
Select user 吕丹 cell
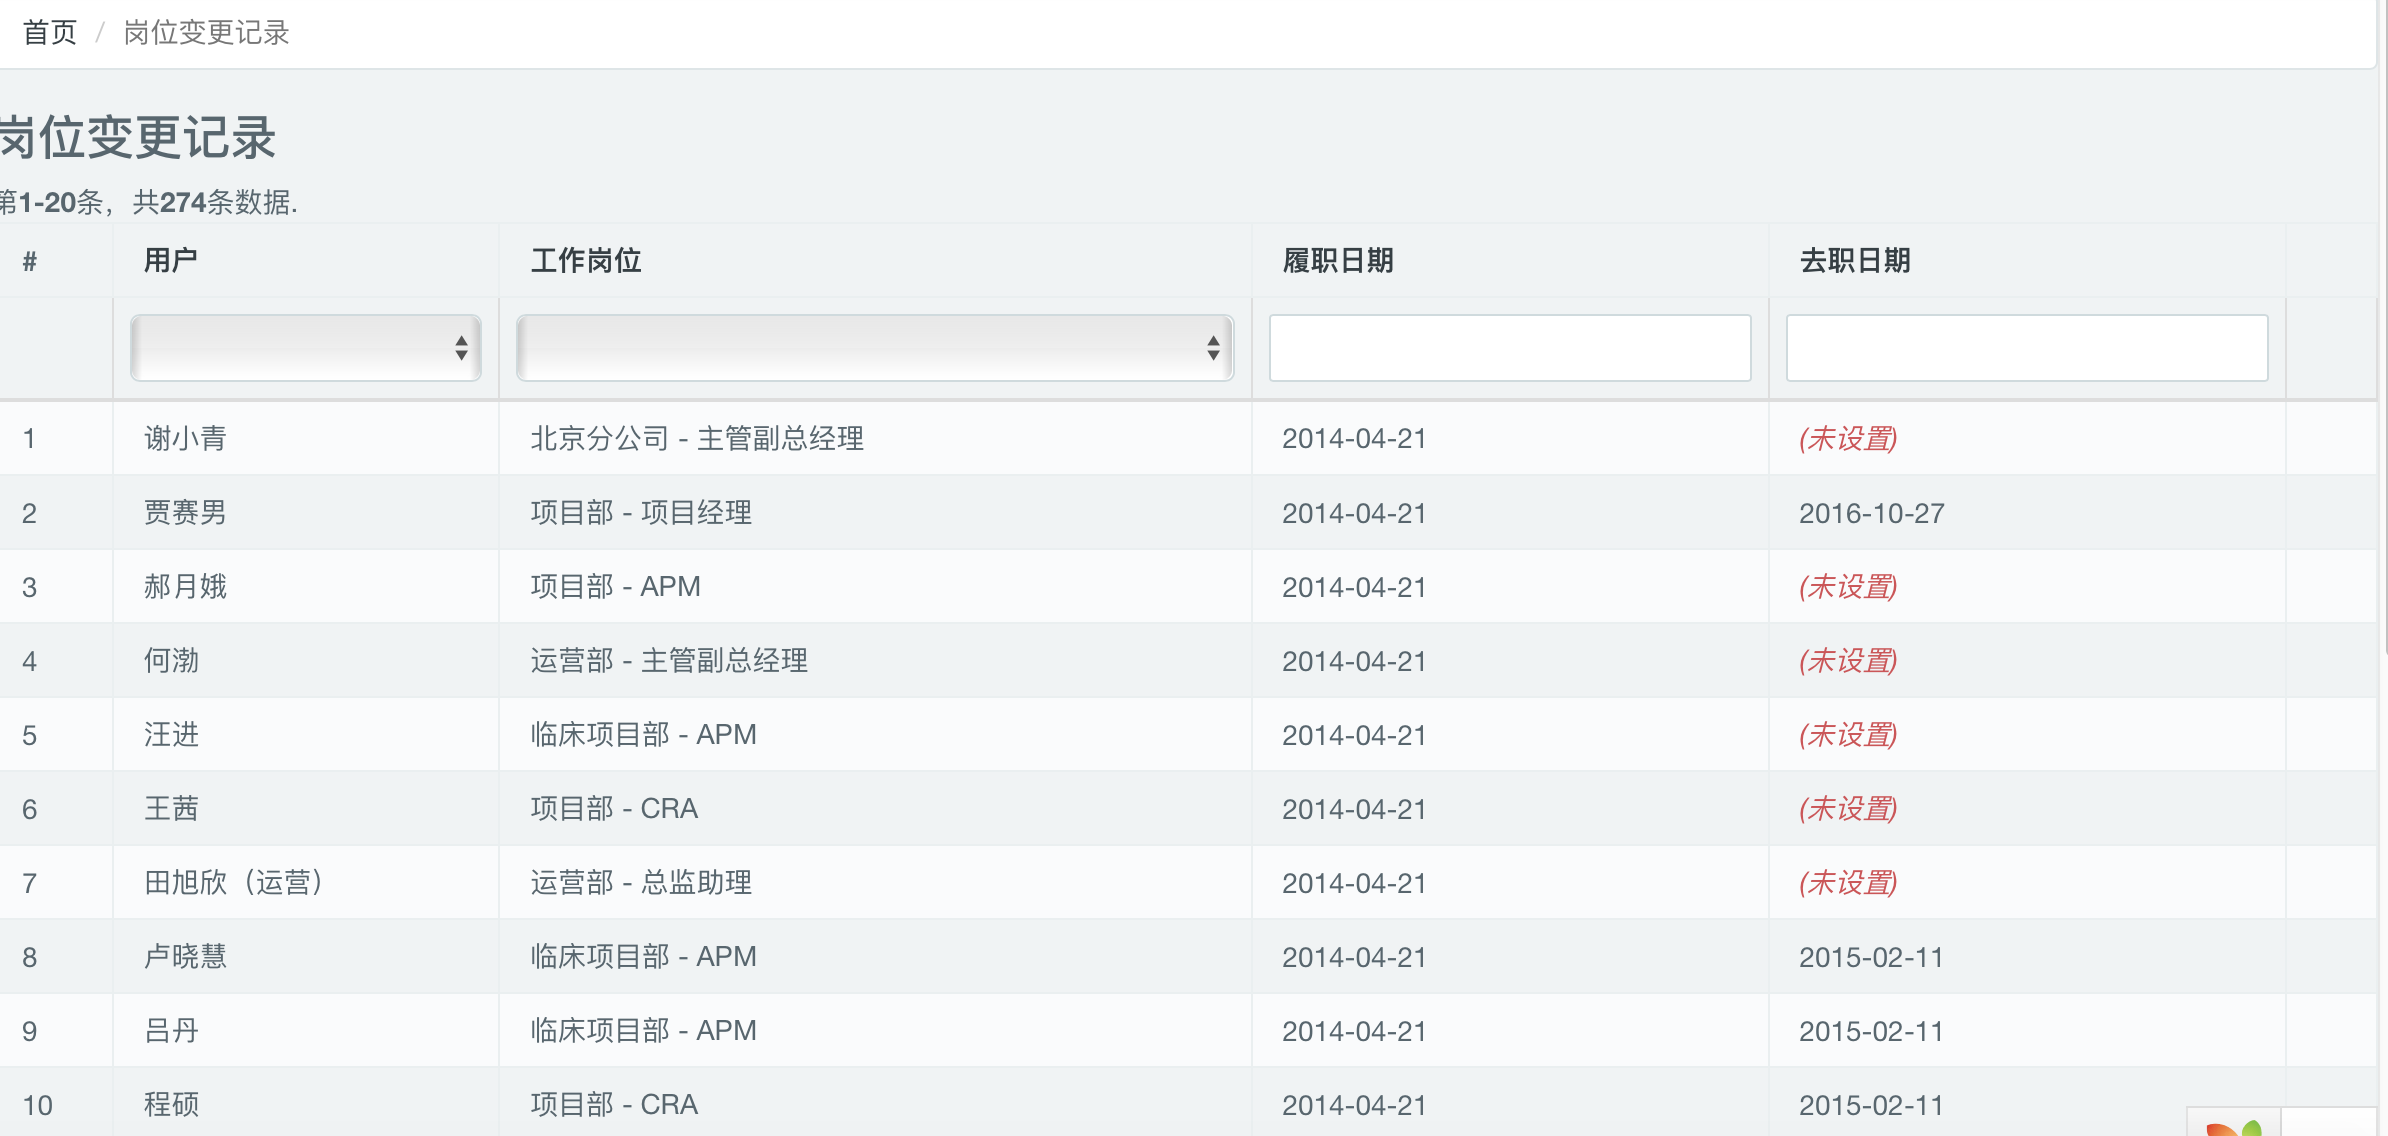(171, 1030)
